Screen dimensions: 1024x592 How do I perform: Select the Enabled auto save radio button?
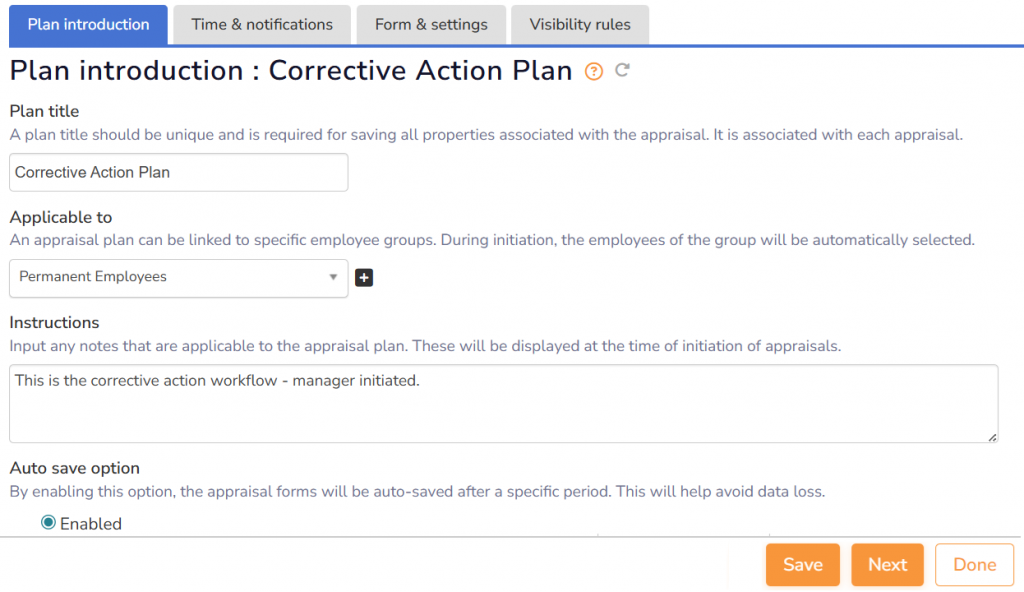48,523
